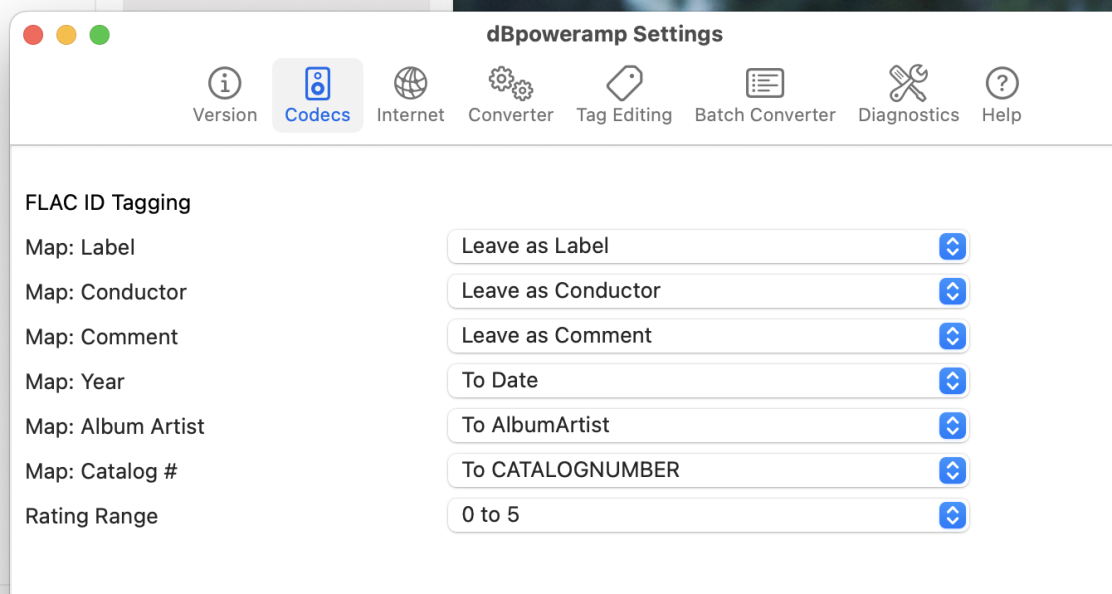Screen dimensions: 1112x594
Task: Open the Version info toolbar icon
Action: point(225,83)
